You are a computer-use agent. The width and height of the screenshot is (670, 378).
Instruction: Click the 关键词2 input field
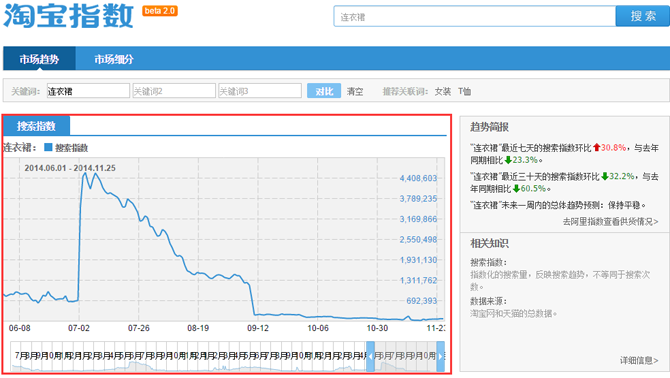tap(174, 91)
